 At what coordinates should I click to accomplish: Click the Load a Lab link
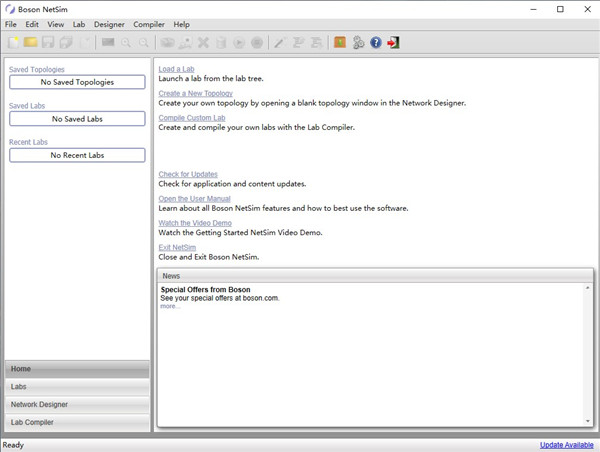click(176, 69)
